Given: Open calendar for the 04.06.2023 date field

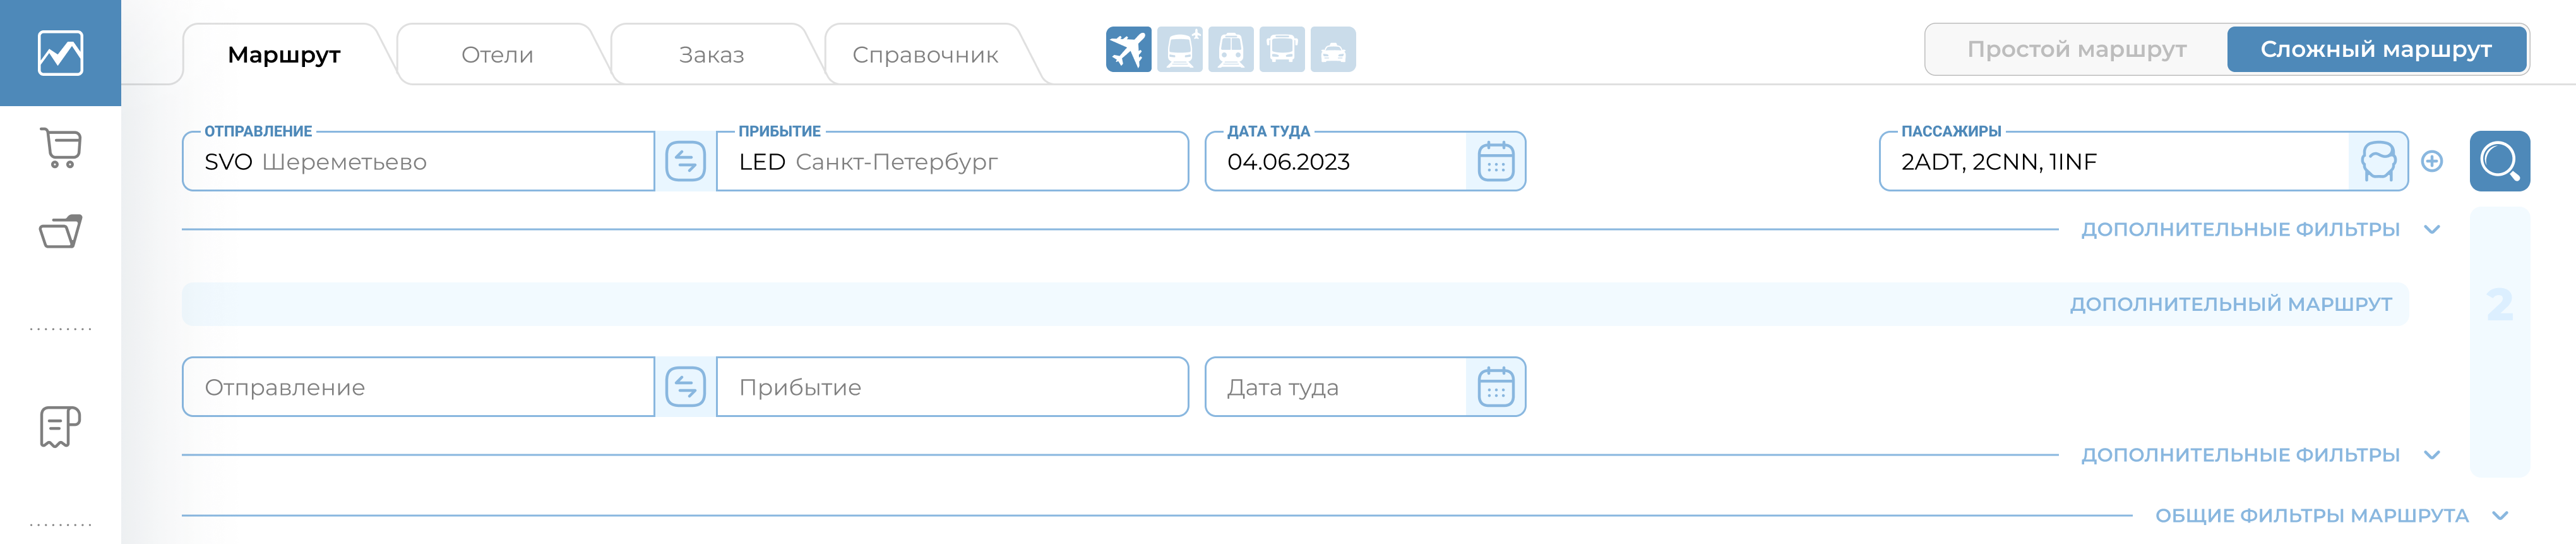Looking at the screenshot, I should pos(1495,161).
